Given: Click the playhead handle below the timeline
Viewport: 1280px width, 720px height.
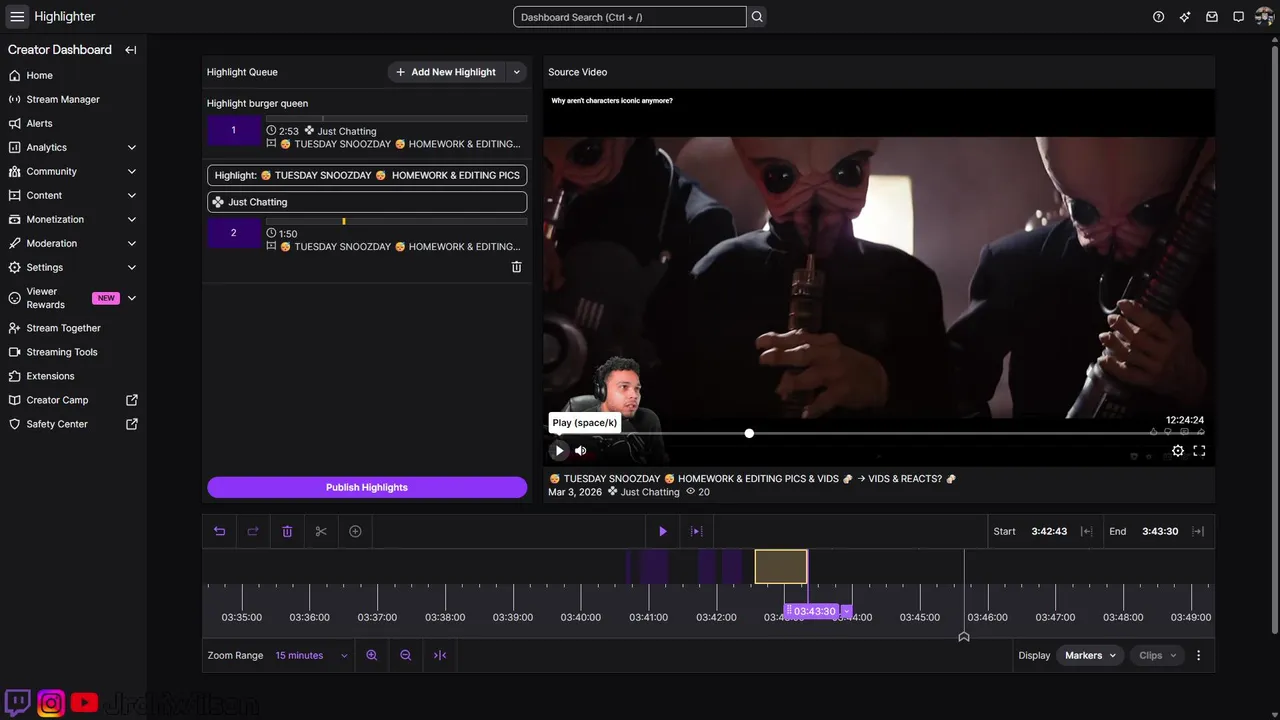Looking at the screenshot, I should click(964, 636).
